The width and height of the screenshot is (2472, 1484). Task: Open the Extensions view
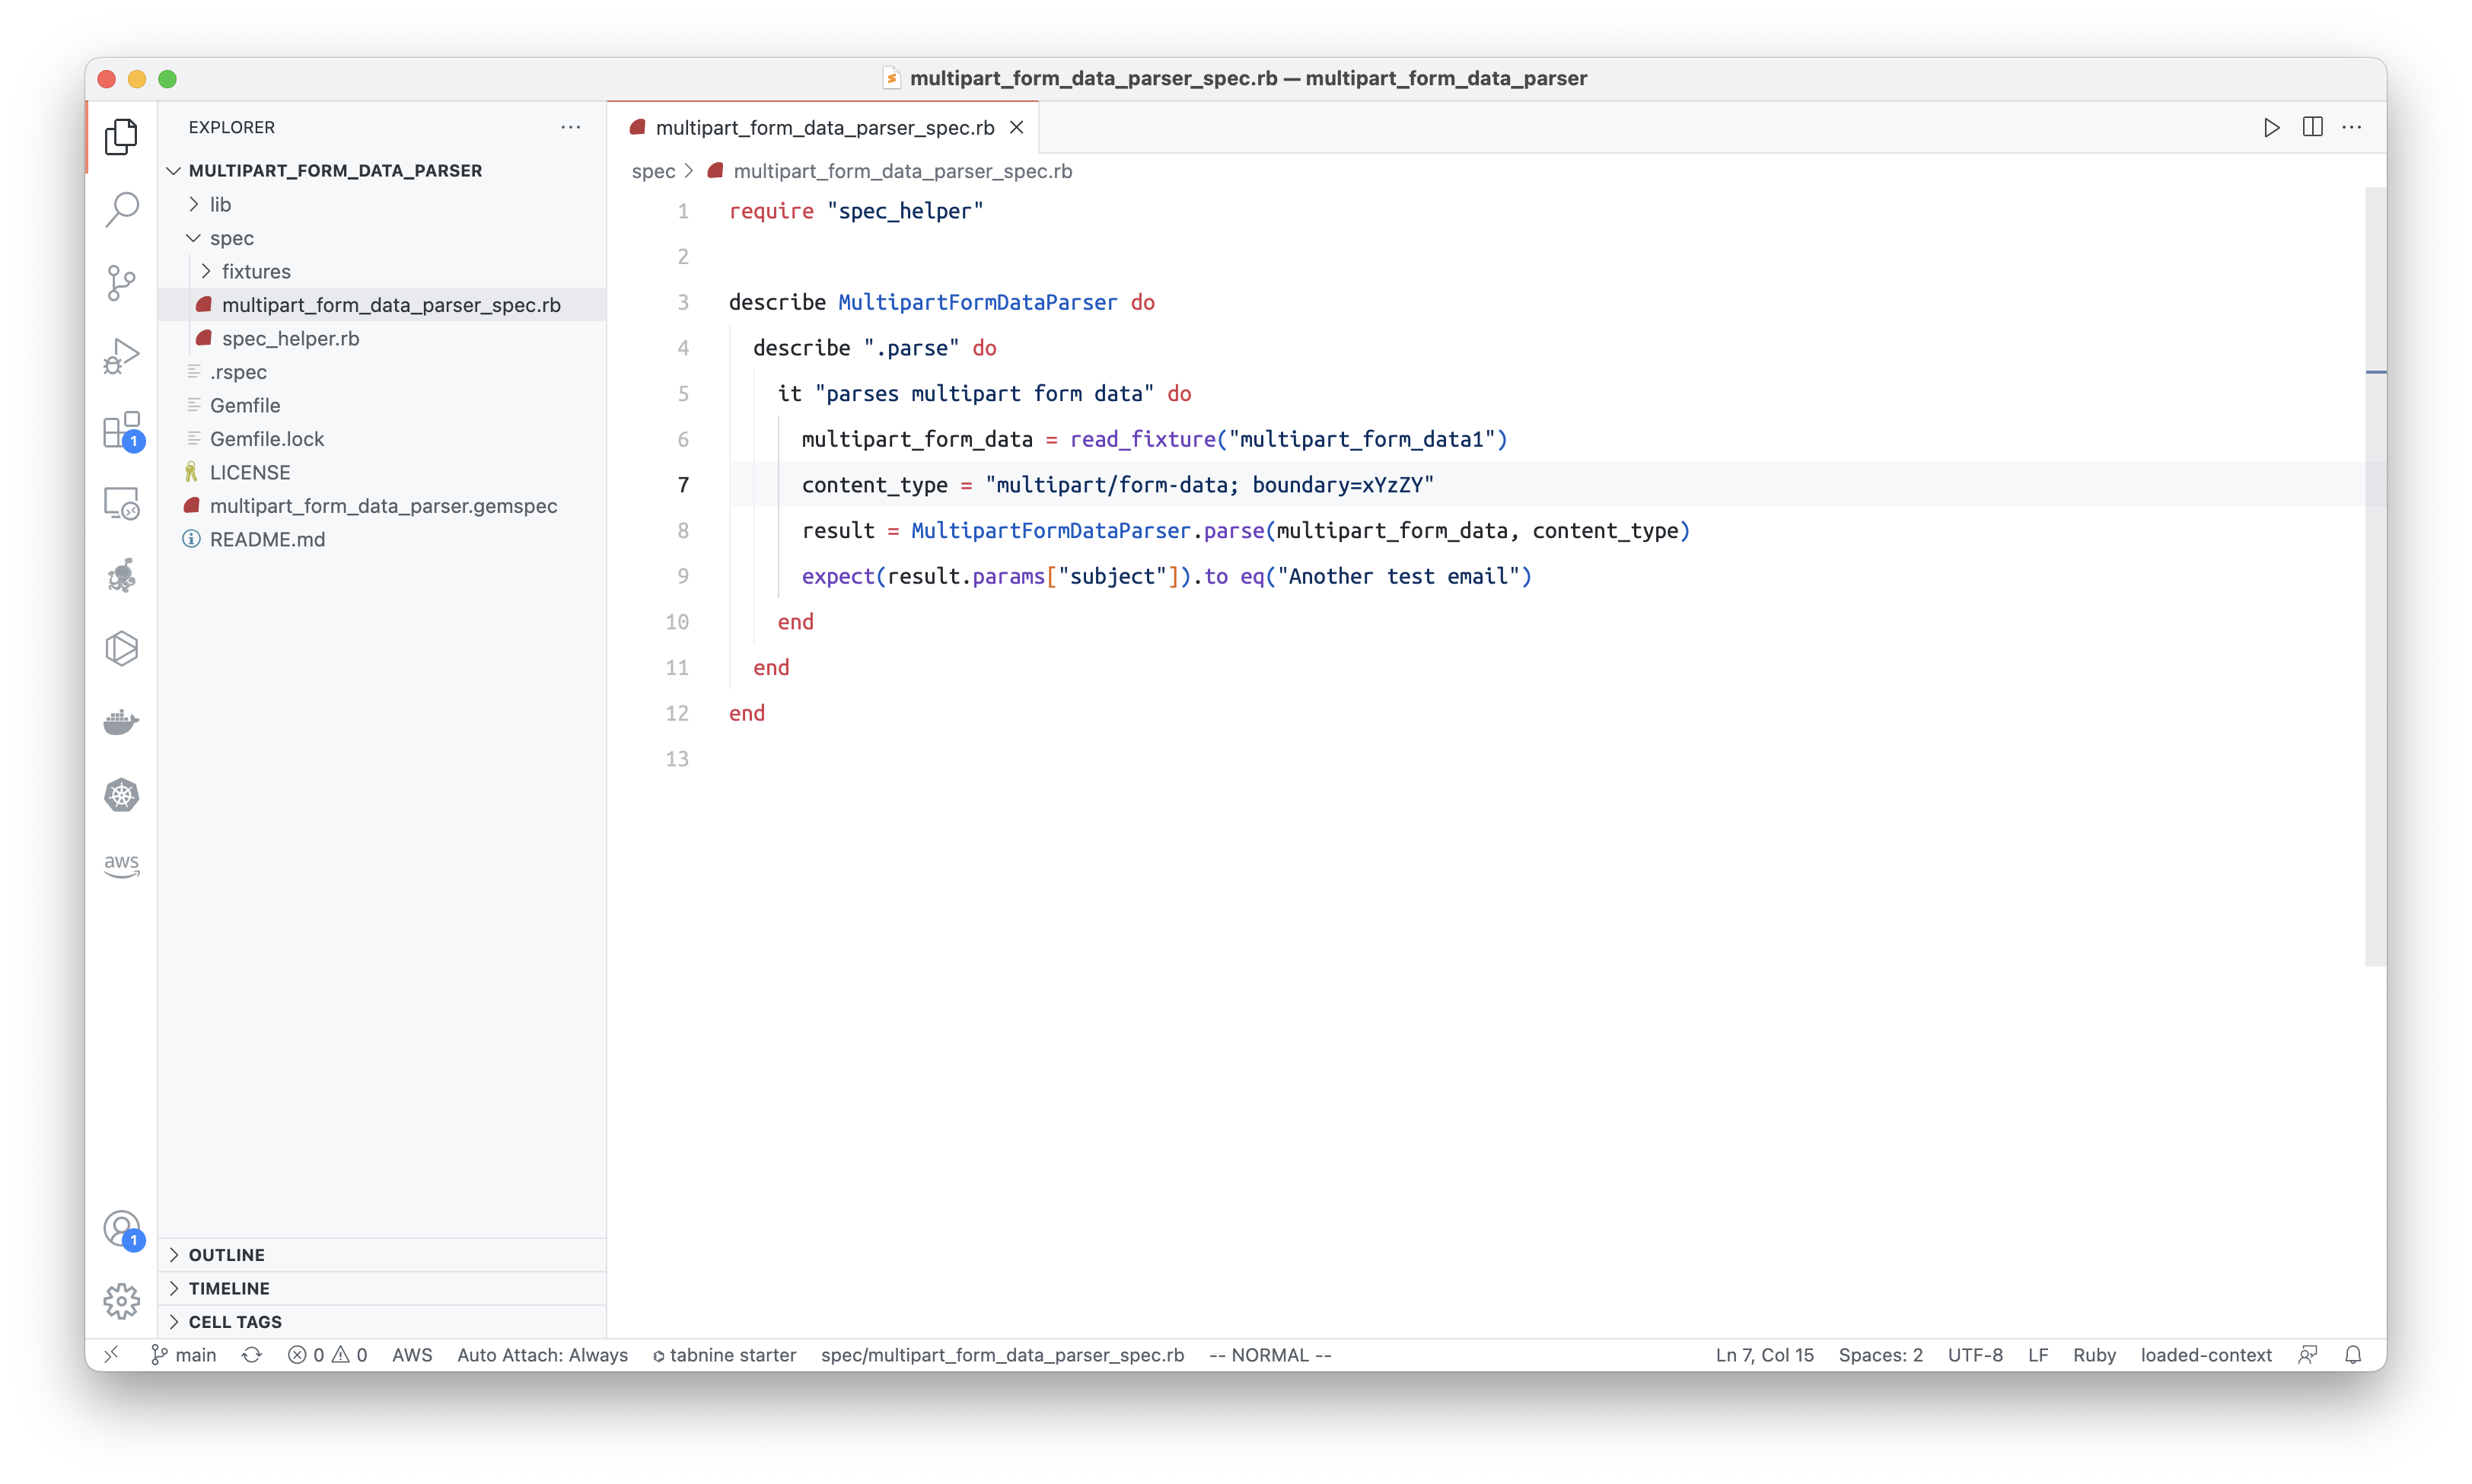pos(121,430)
